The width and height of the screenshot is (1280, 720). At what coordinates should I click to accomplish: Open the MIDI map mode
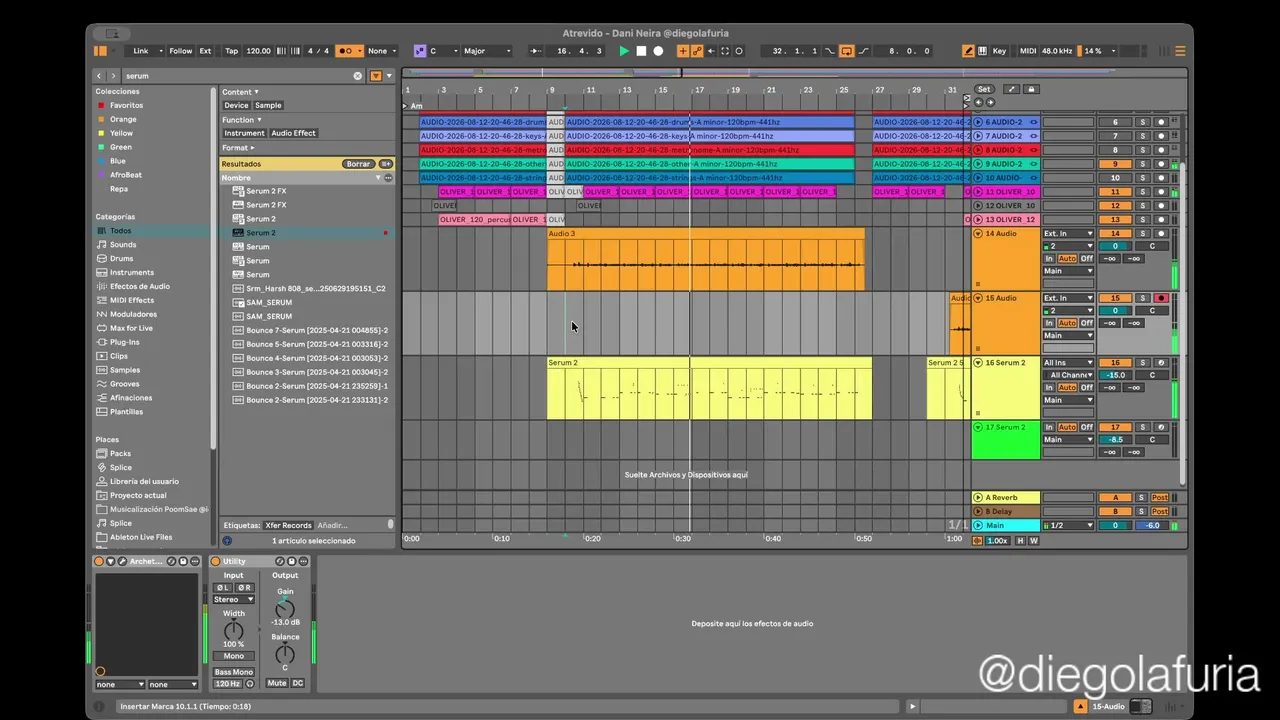point(1028,51)
